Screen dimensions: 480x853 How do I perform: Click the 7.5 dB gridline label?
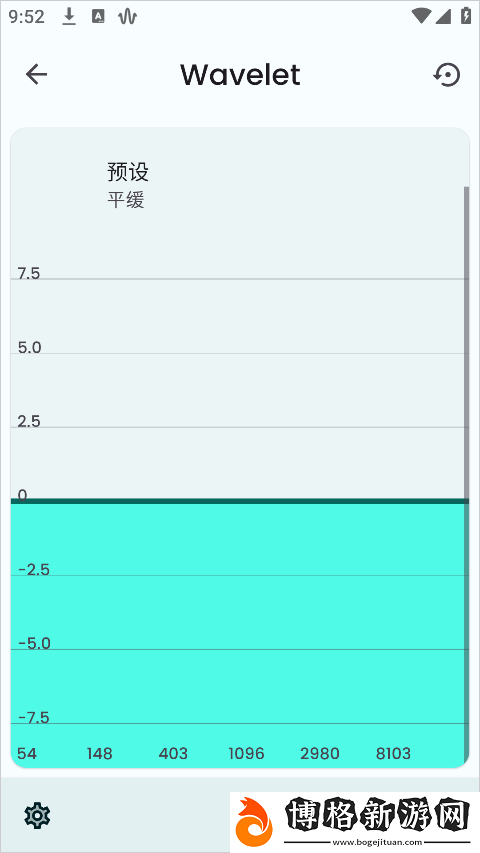[29, 273]
